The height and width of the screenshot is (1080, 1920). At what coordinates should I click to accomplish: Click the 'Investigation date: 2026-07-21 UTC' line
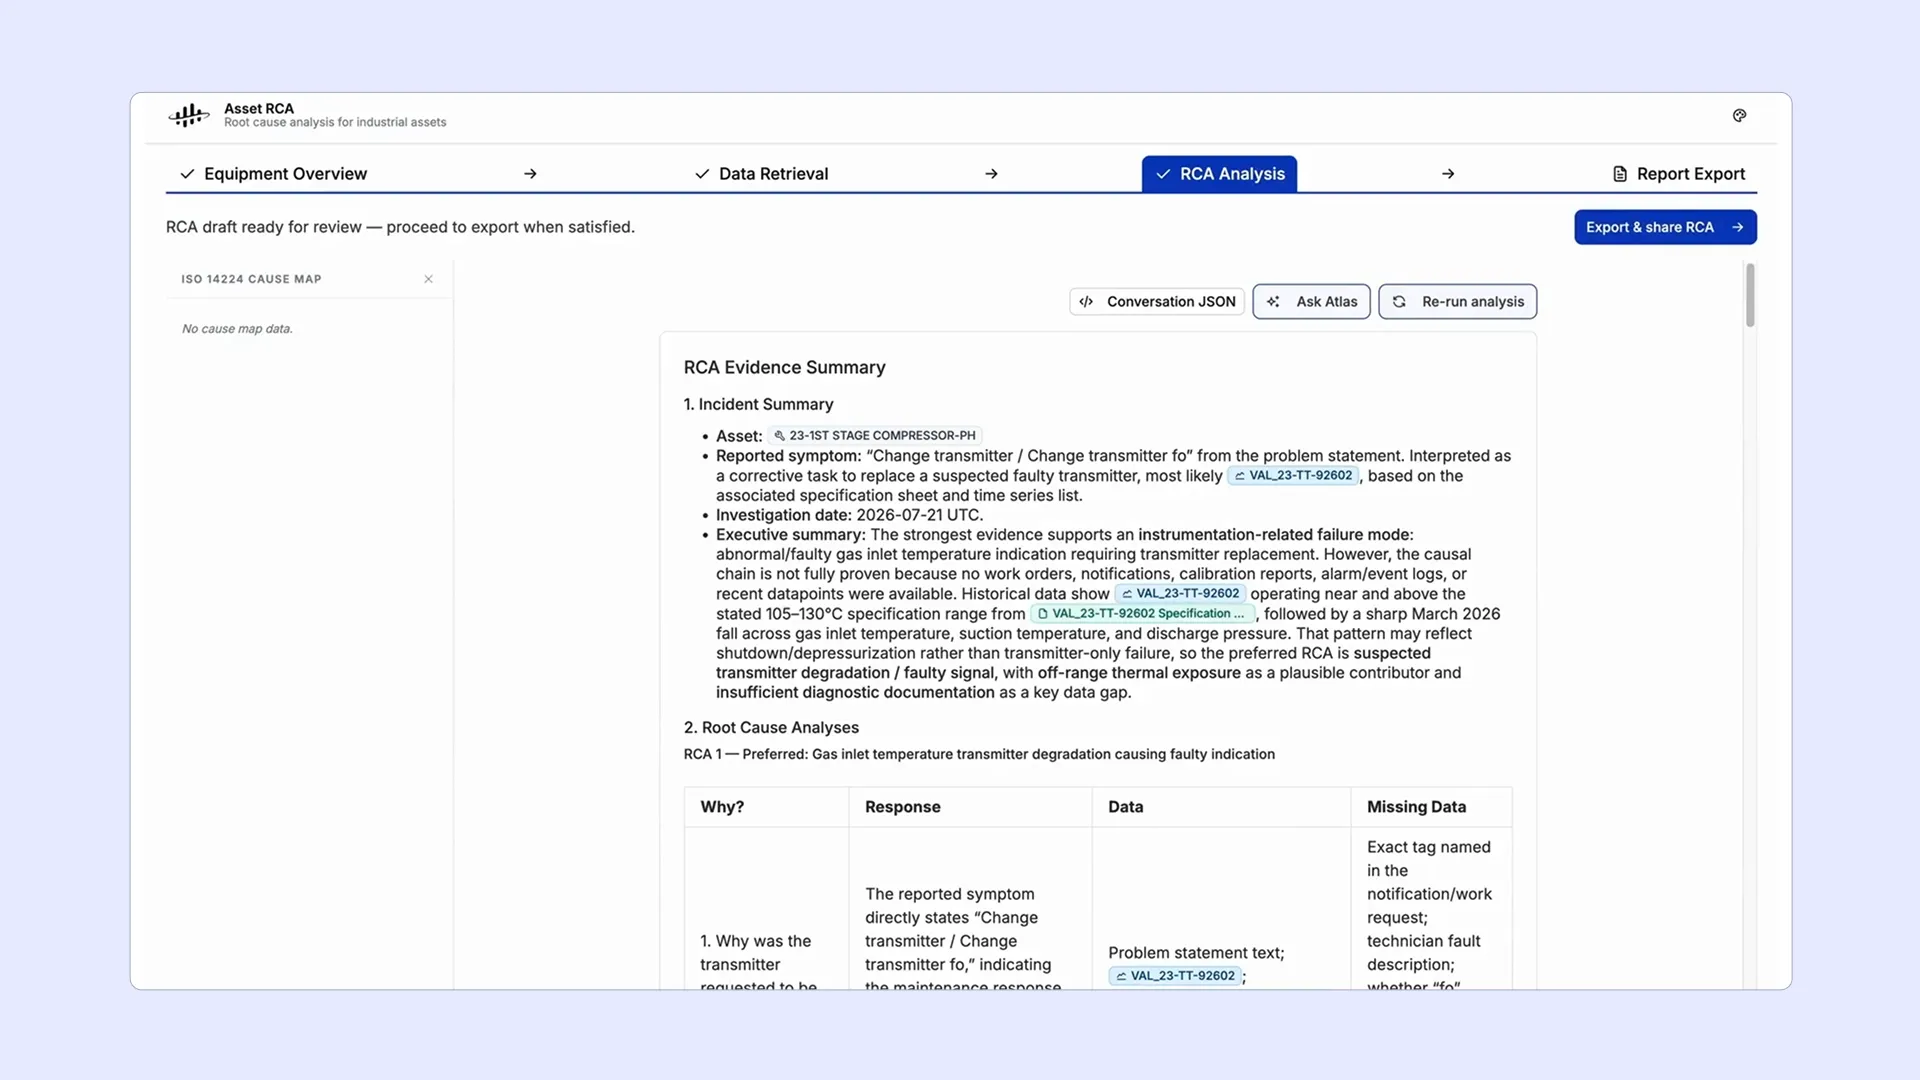[x=849, y=515]
